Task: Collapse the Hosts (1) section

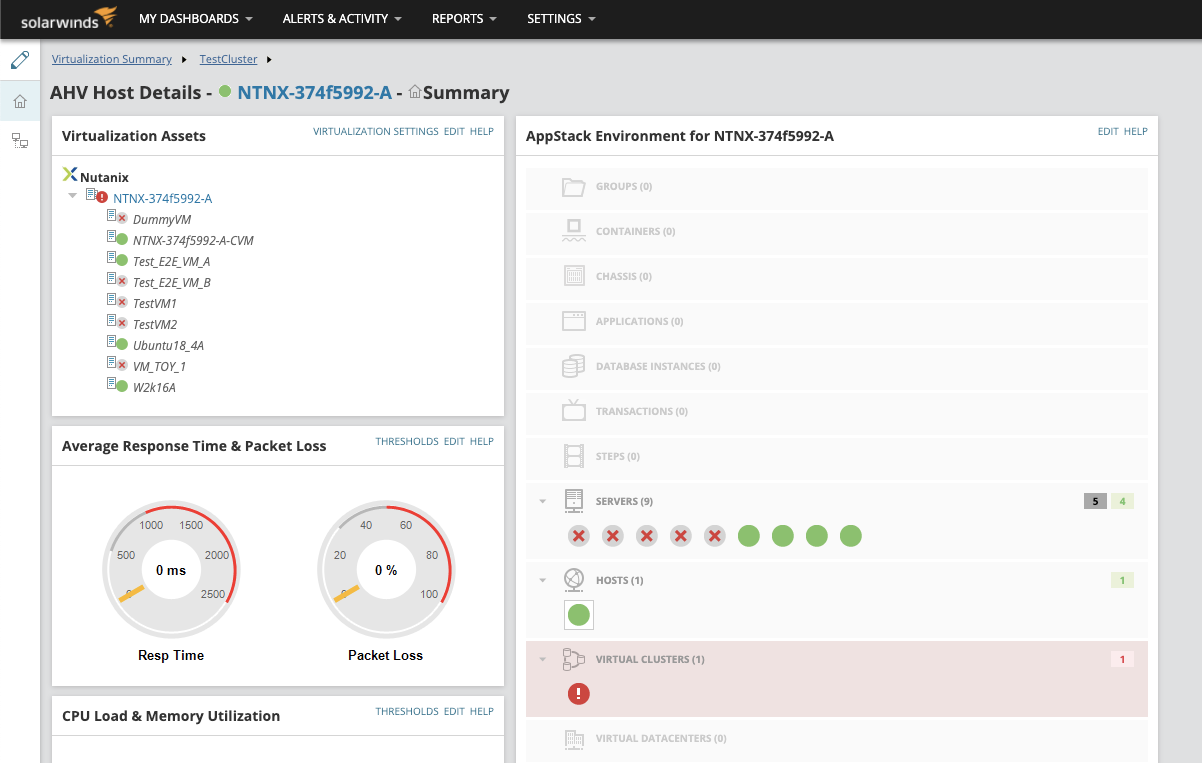Action: [x=542, y=580]
